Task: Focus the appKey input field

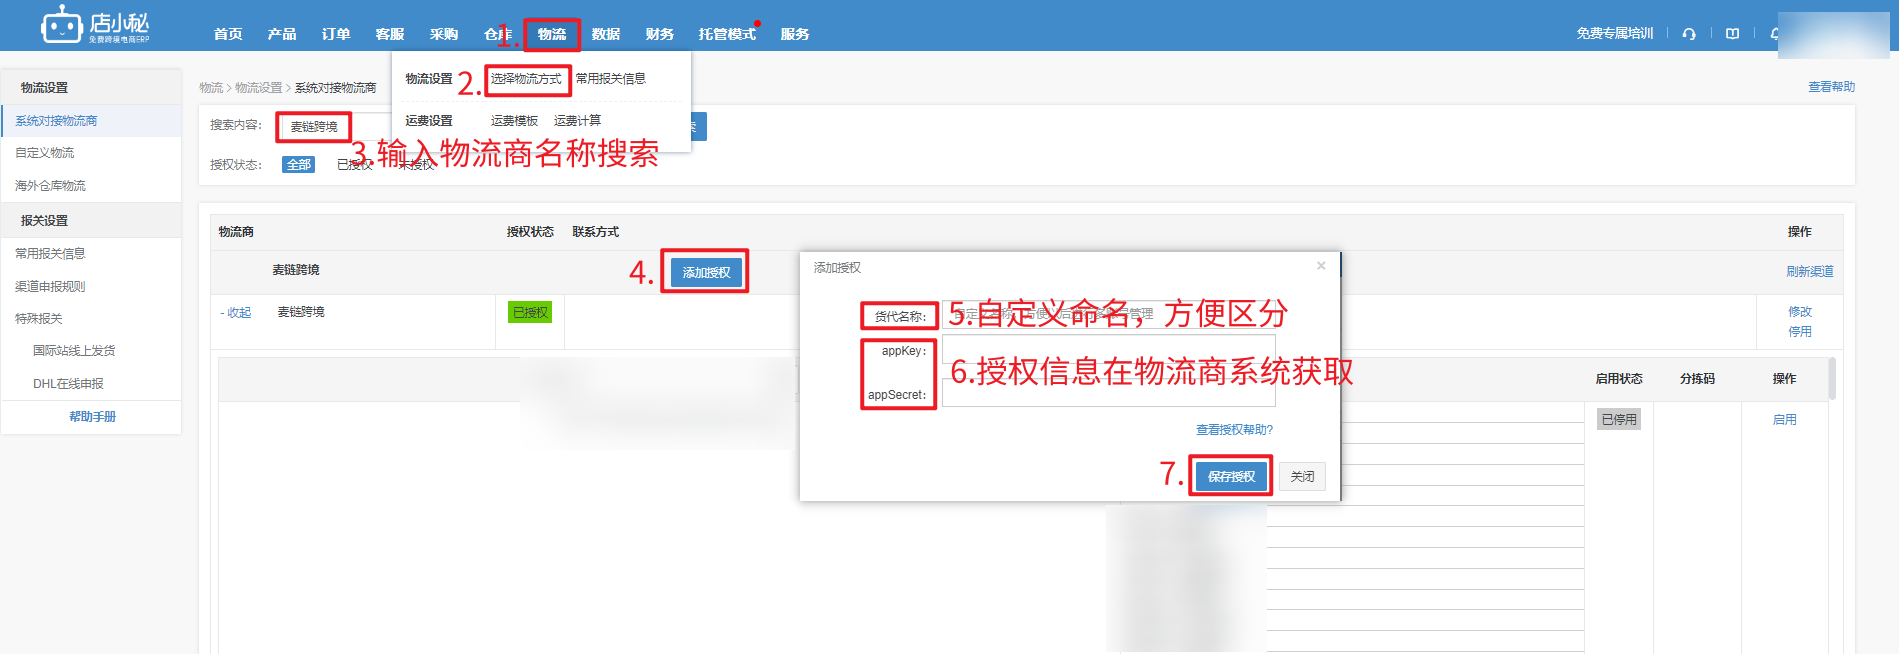Action: tap(1108, 351)
